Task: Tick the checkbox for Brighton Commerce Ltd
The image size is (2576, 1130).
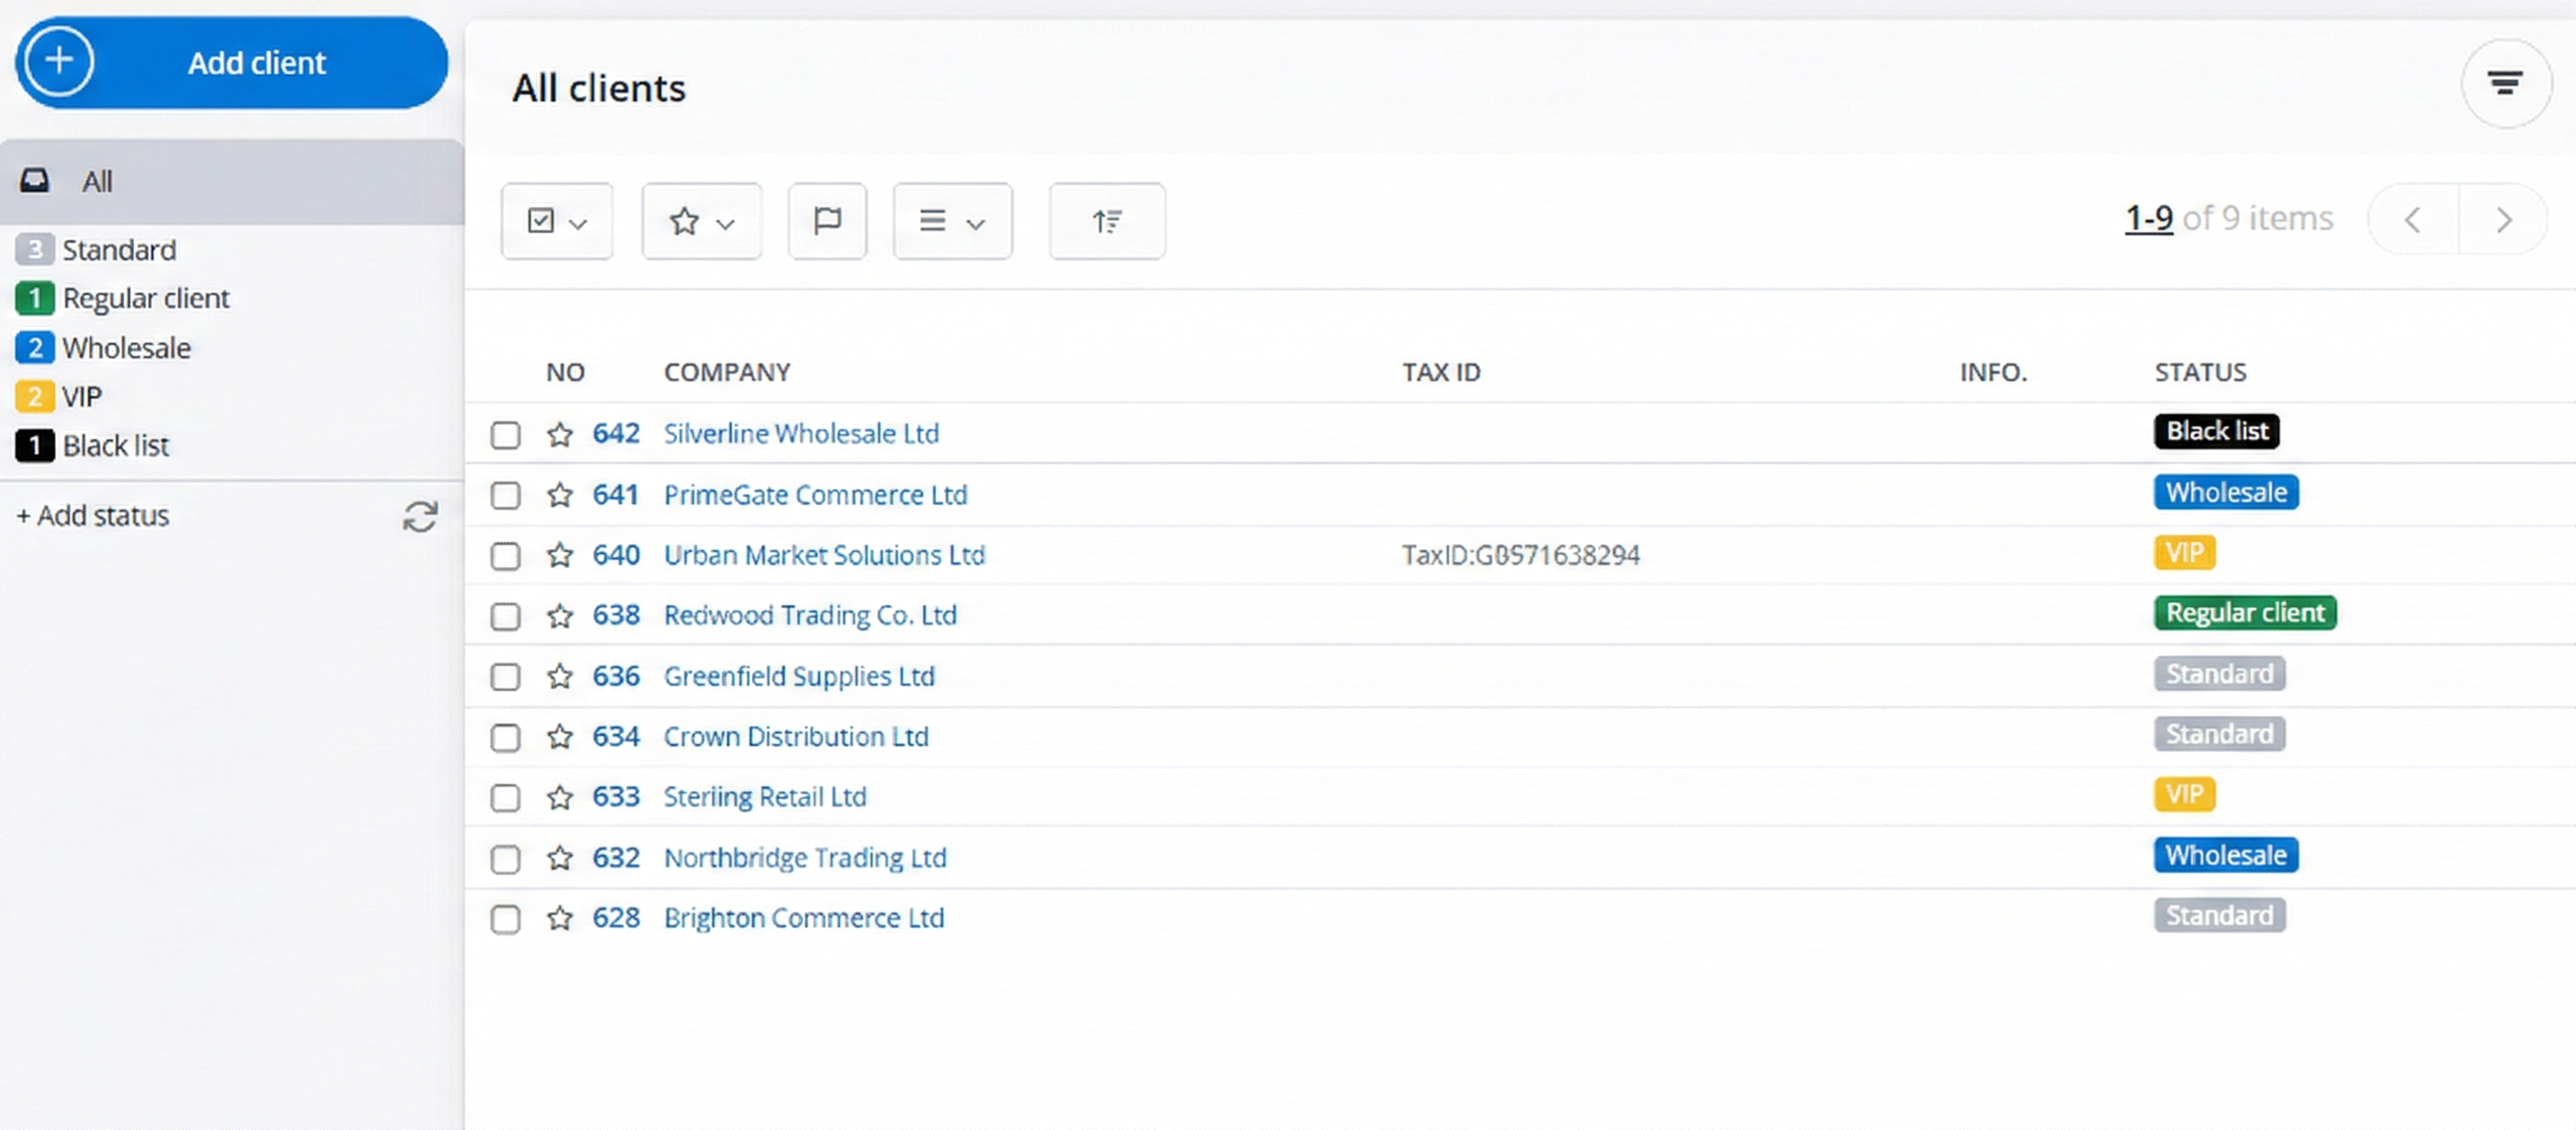Action: pyautogui.click(x=505, y=918)
